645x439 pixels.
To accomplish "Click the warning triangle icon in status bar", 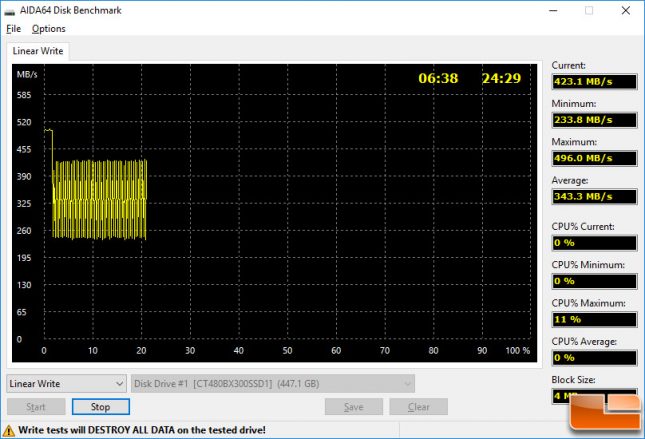I will coord(9,431).
